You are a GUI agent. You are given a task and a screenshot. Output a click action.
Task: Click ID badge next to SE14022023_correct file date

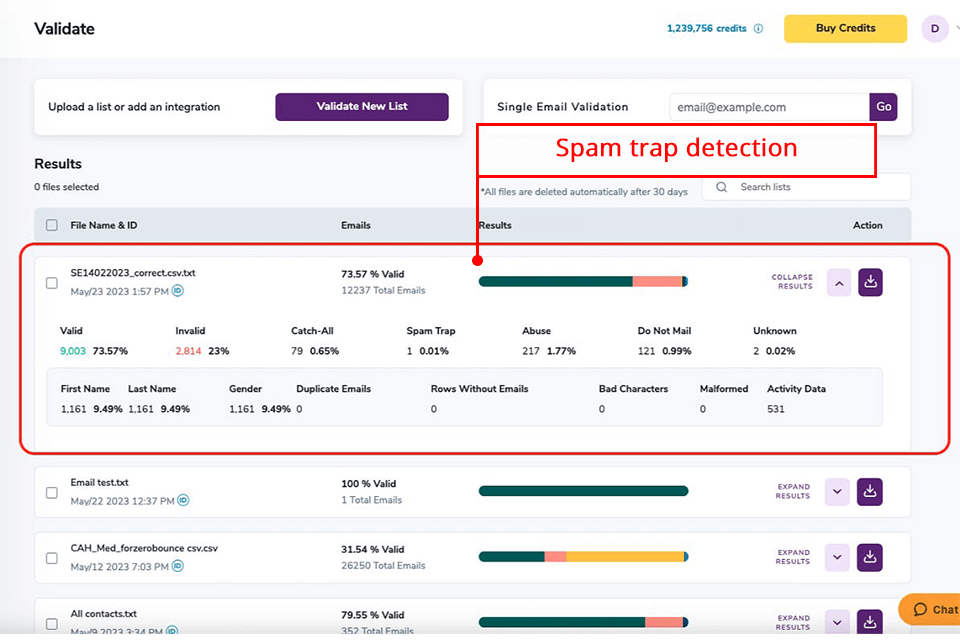click(x=177, y=291)
